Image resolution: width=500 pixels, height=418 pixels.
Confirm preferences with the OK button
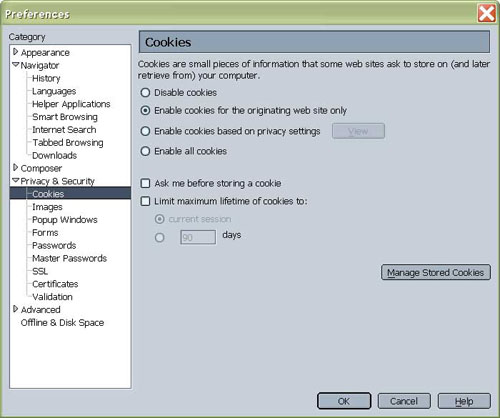[x=344, y=401]
